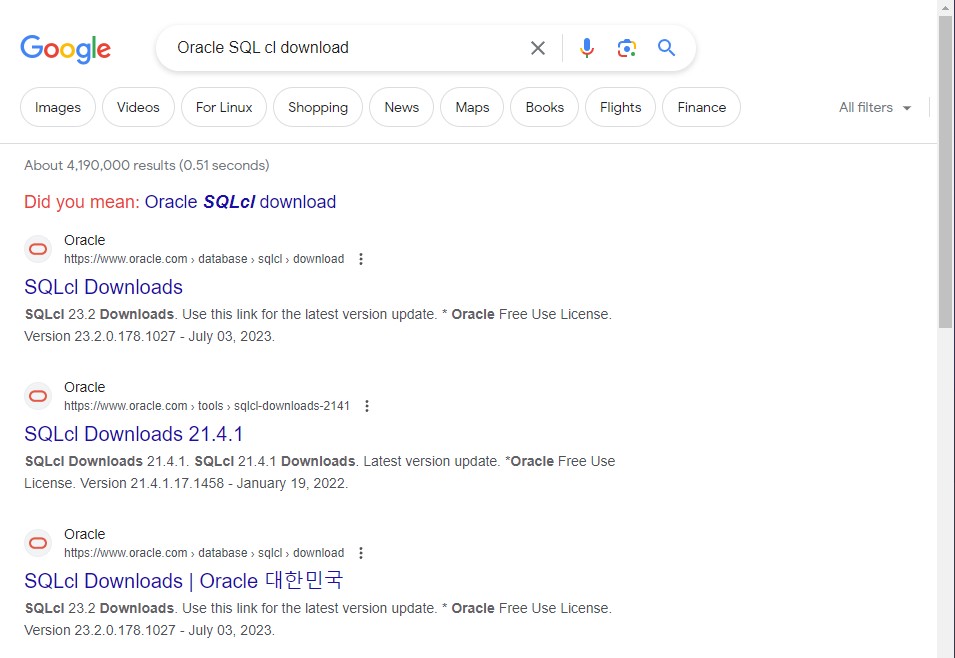Click the Oracle favicon of SQLcl Downloads result

pos(38,249)
